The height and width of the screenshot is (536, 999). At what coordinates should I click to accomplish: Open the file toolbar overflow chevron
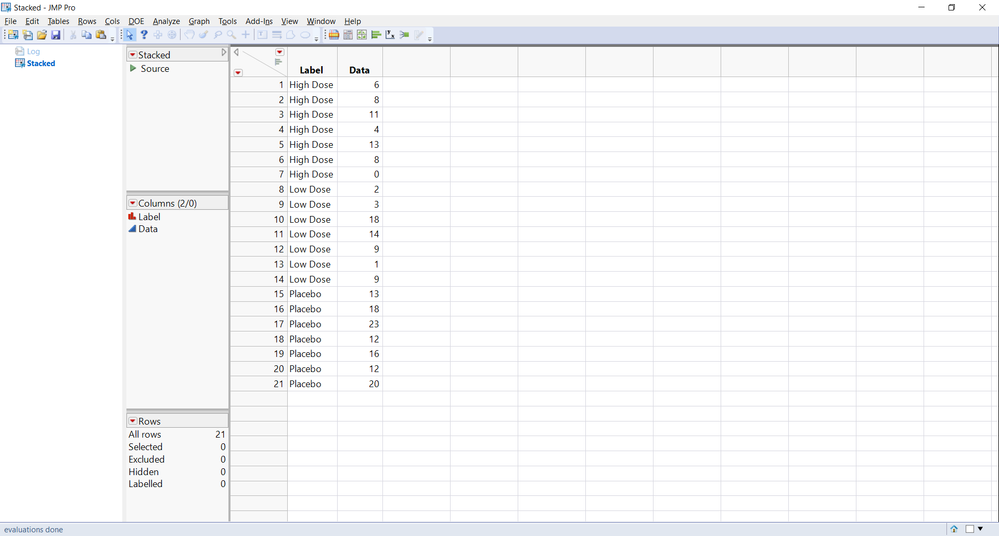point(112,39)
